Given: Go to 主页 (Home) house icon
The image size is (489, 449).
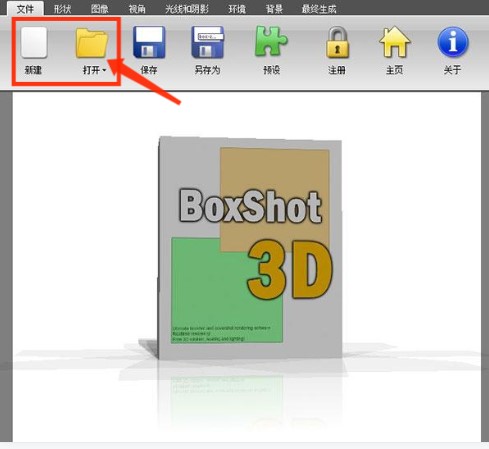Looking at the screenshot, I should tap(395, 42).
